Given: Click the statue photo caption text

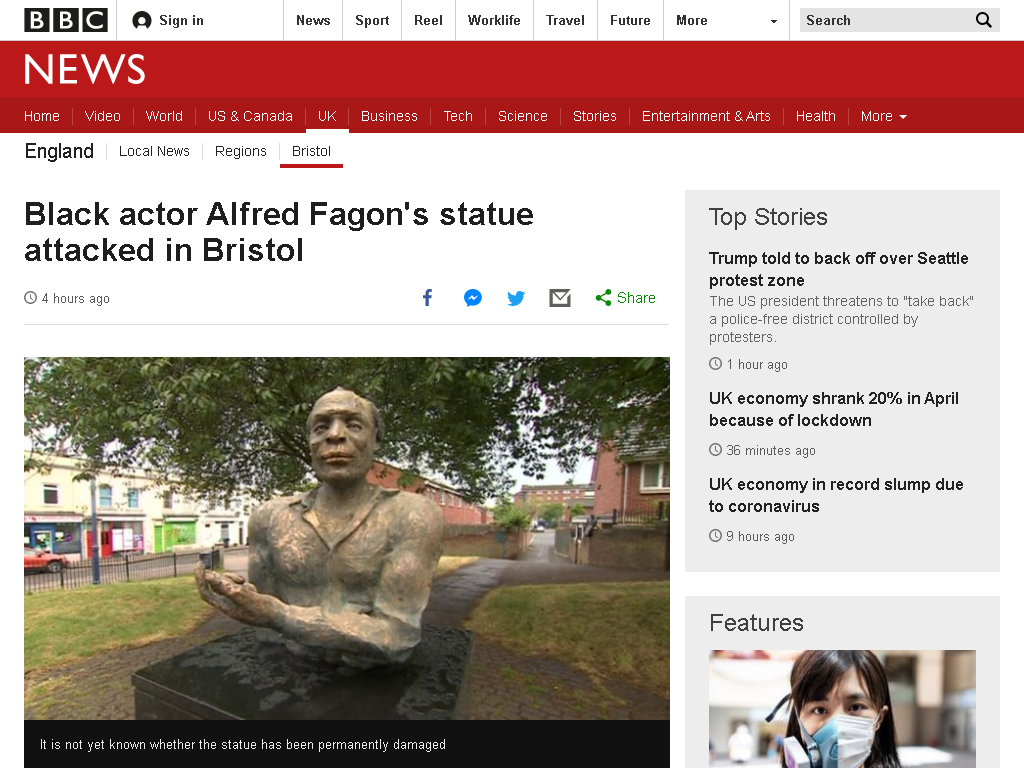Looking at the screenshot, I should click(243, 744).
